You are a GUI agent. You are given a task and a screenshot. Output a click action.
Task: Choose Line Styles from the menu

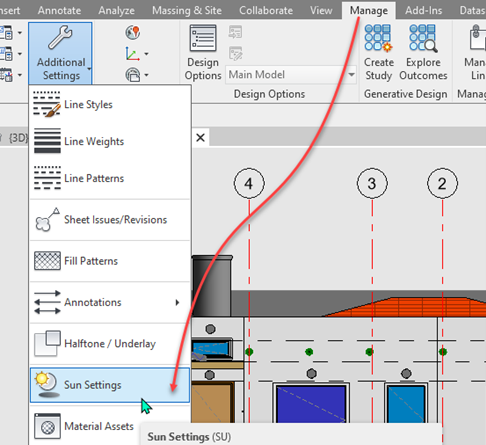pos(110,104)
